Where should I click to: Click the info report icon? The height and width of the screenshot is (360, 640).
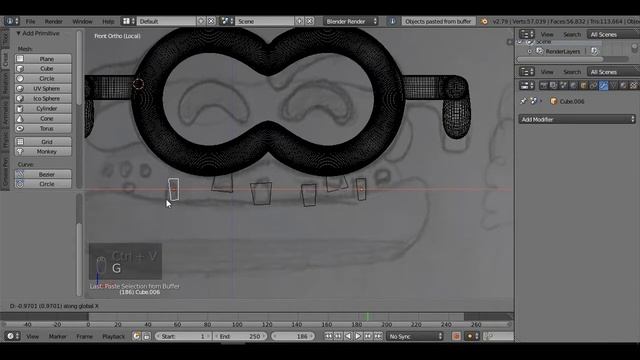tap(392, 21)
